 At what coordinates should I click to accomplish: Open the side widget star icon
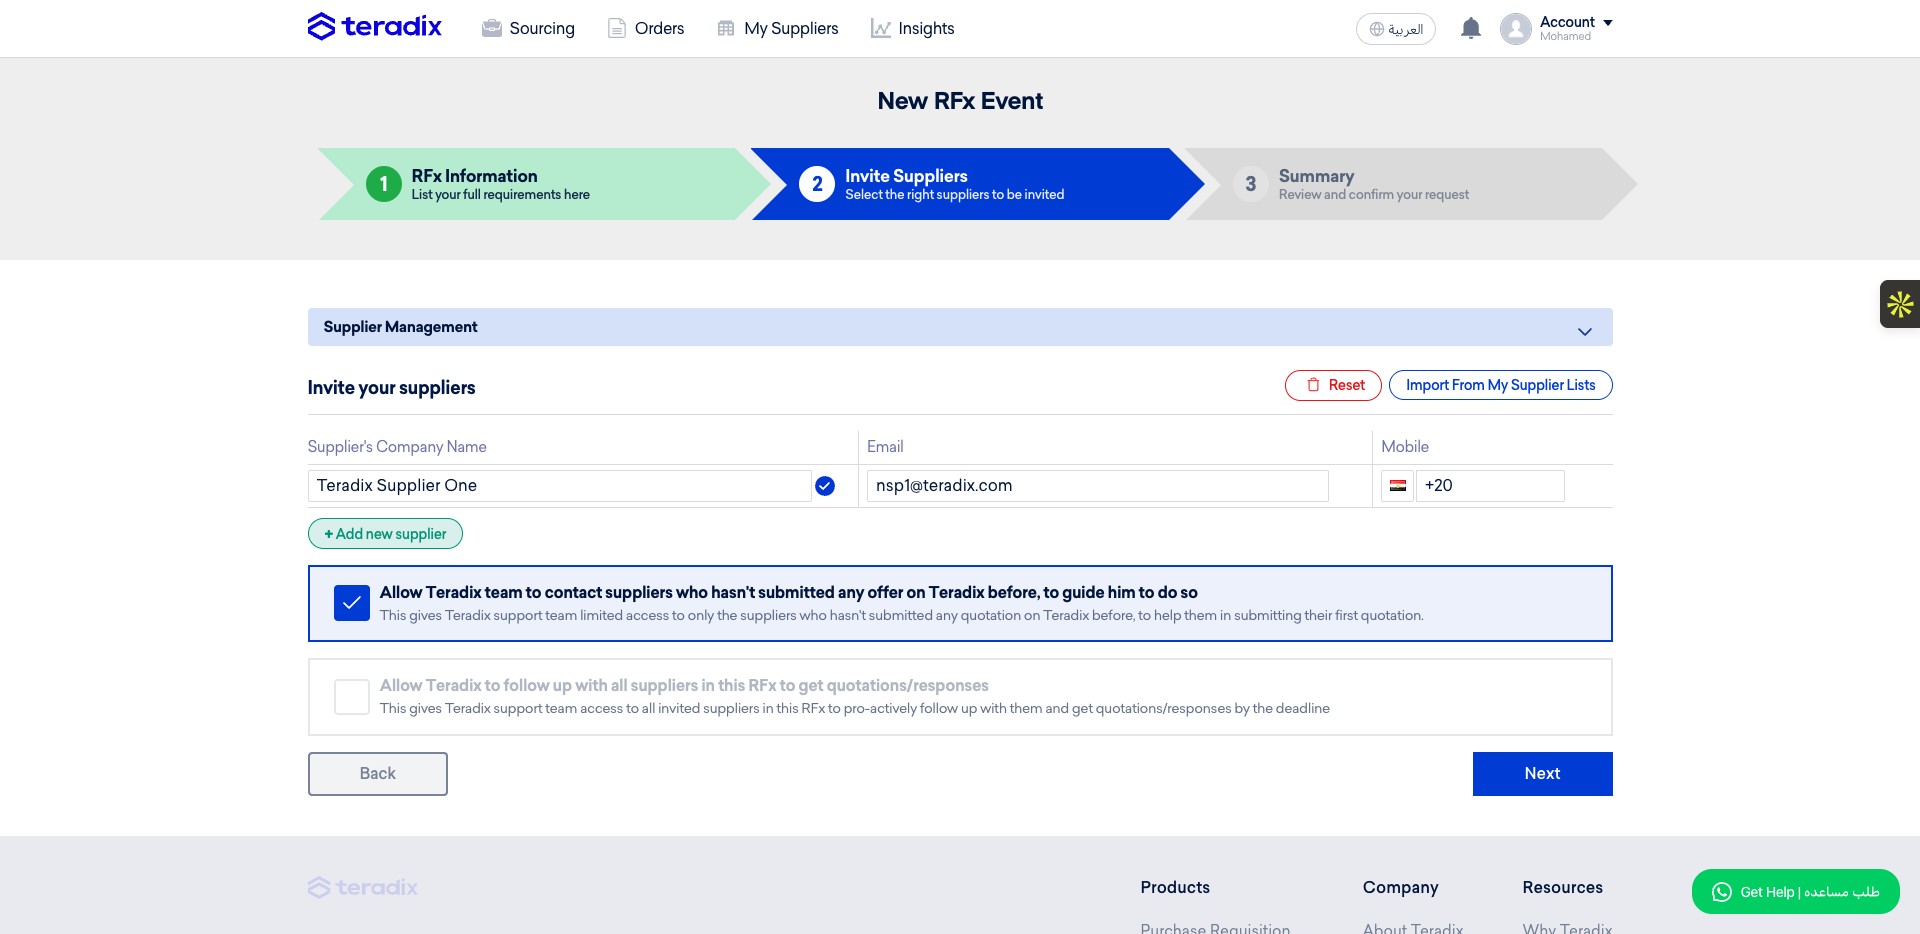coord(1900,304)
